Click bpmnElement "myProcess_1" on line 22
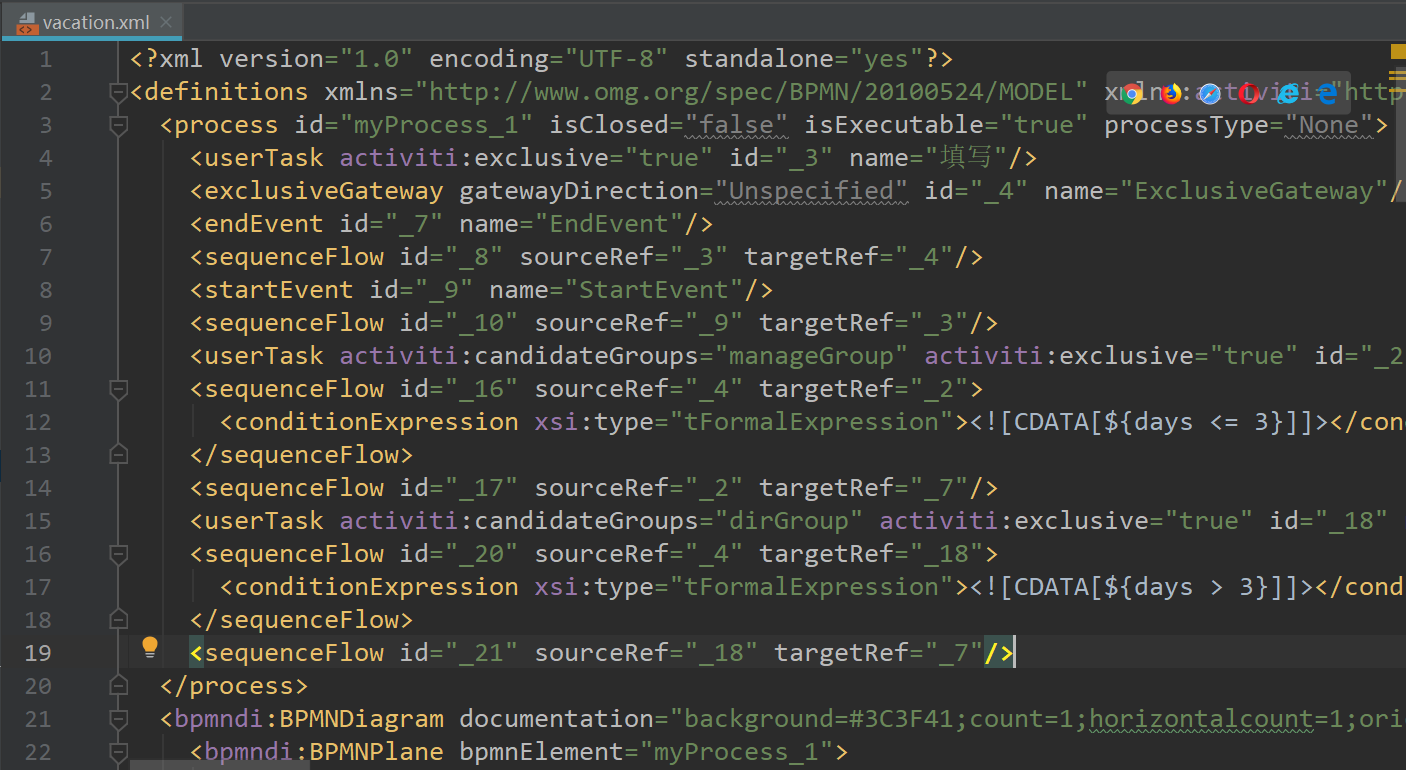 pos(735,752)
